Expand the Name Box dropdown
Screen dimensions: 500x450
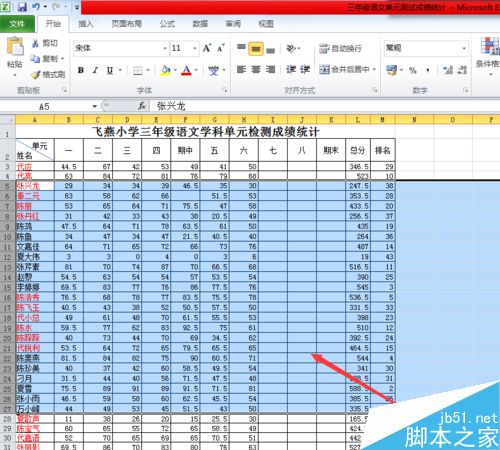95,106
